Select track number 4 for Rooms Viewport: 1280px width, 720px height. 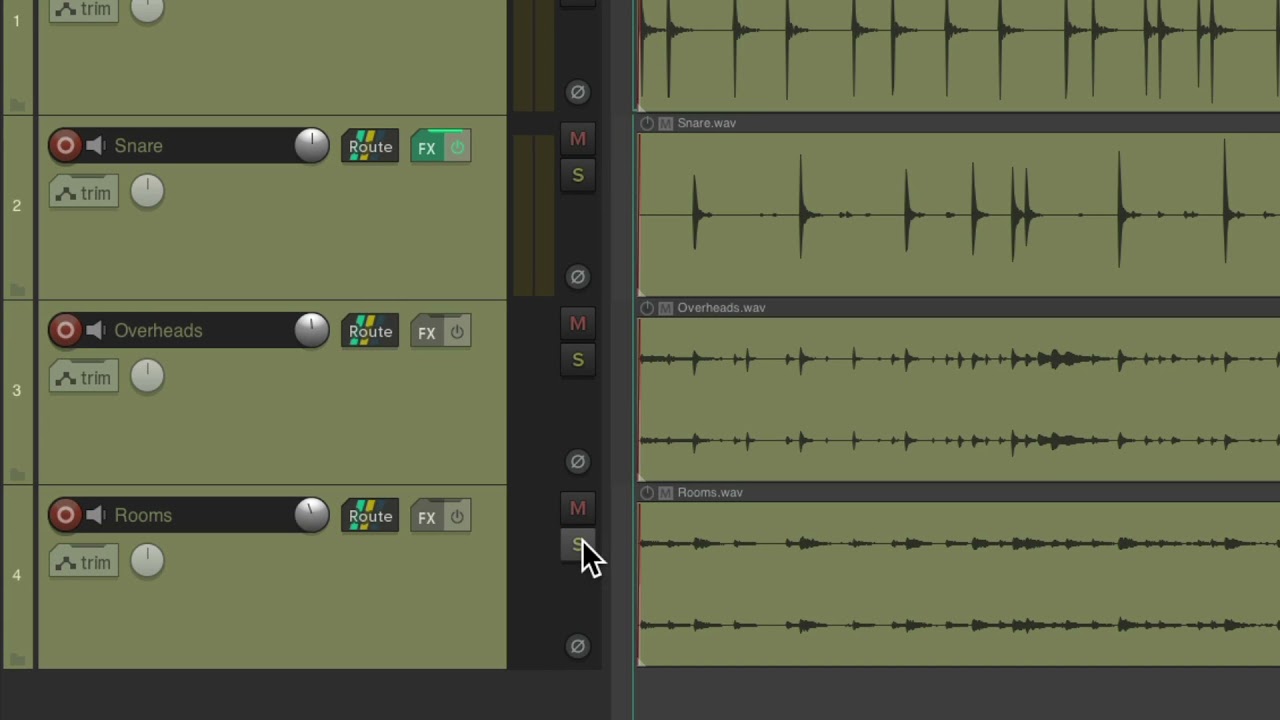(x=16, y=575)
